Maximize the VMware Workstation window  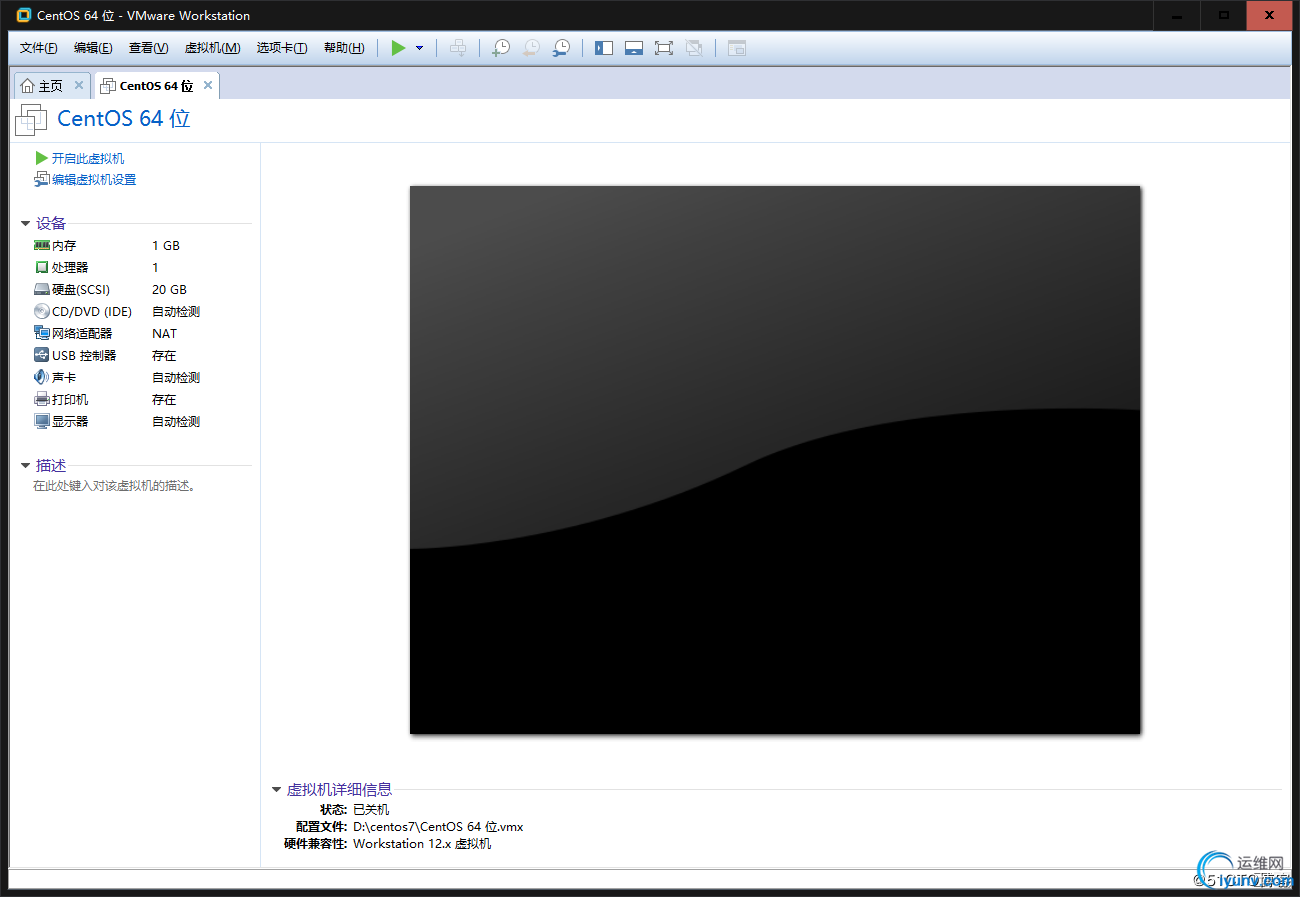(1223, 15)
